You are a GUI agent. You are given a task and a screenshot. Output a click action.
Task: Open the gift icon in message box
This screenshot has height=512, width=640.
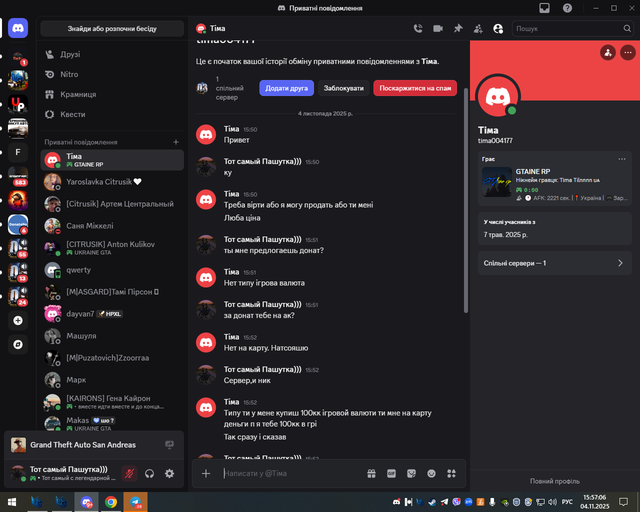[x=371, y=474]
